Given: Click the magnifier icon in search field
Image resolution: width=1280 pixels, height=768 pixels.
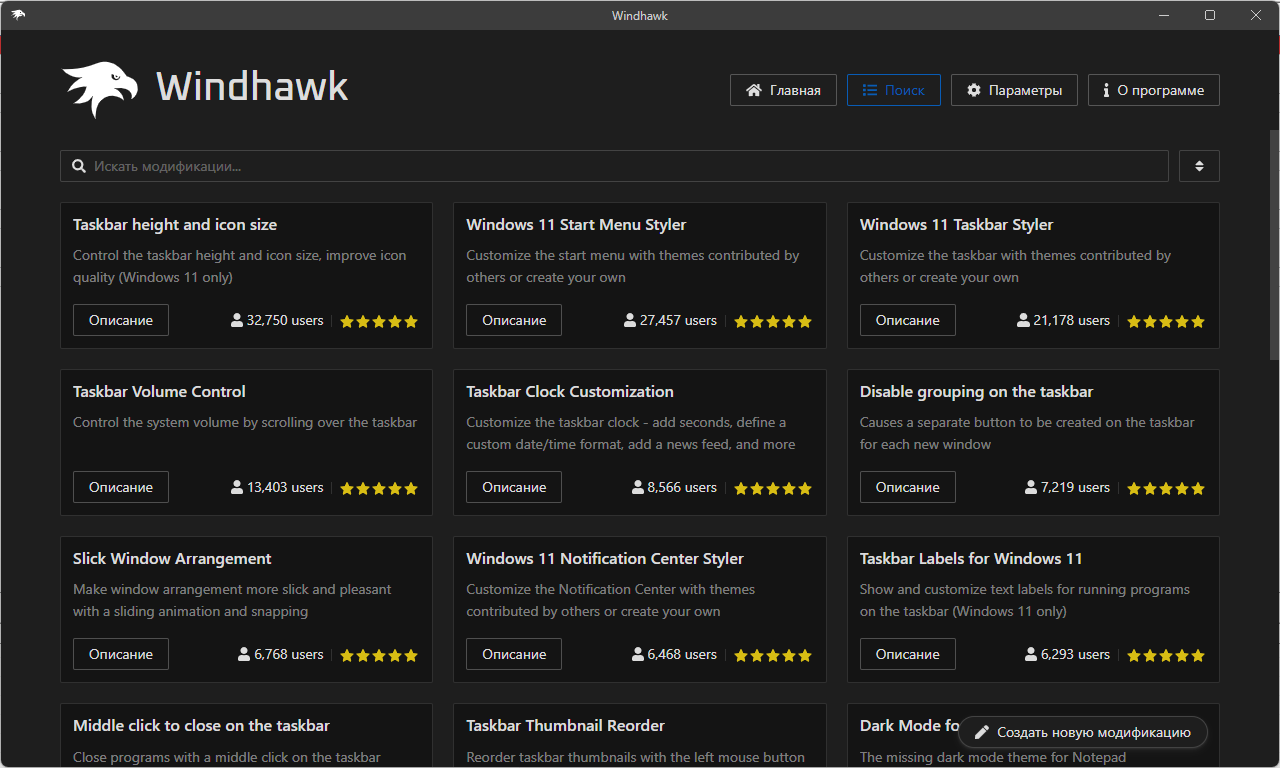Looking at the screenshot, I should 79,166.
